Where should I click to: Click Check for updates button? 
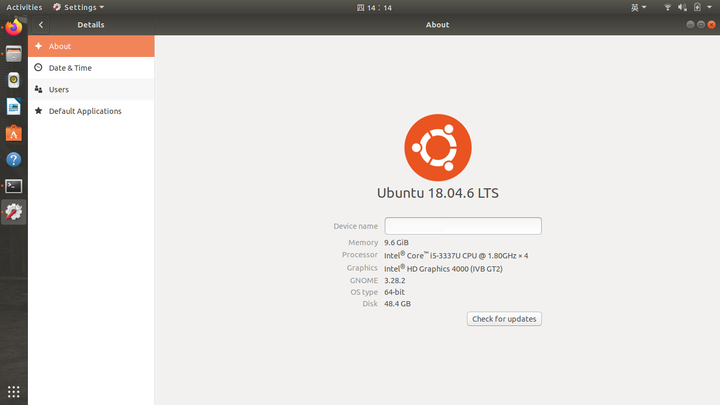(504, 319)
